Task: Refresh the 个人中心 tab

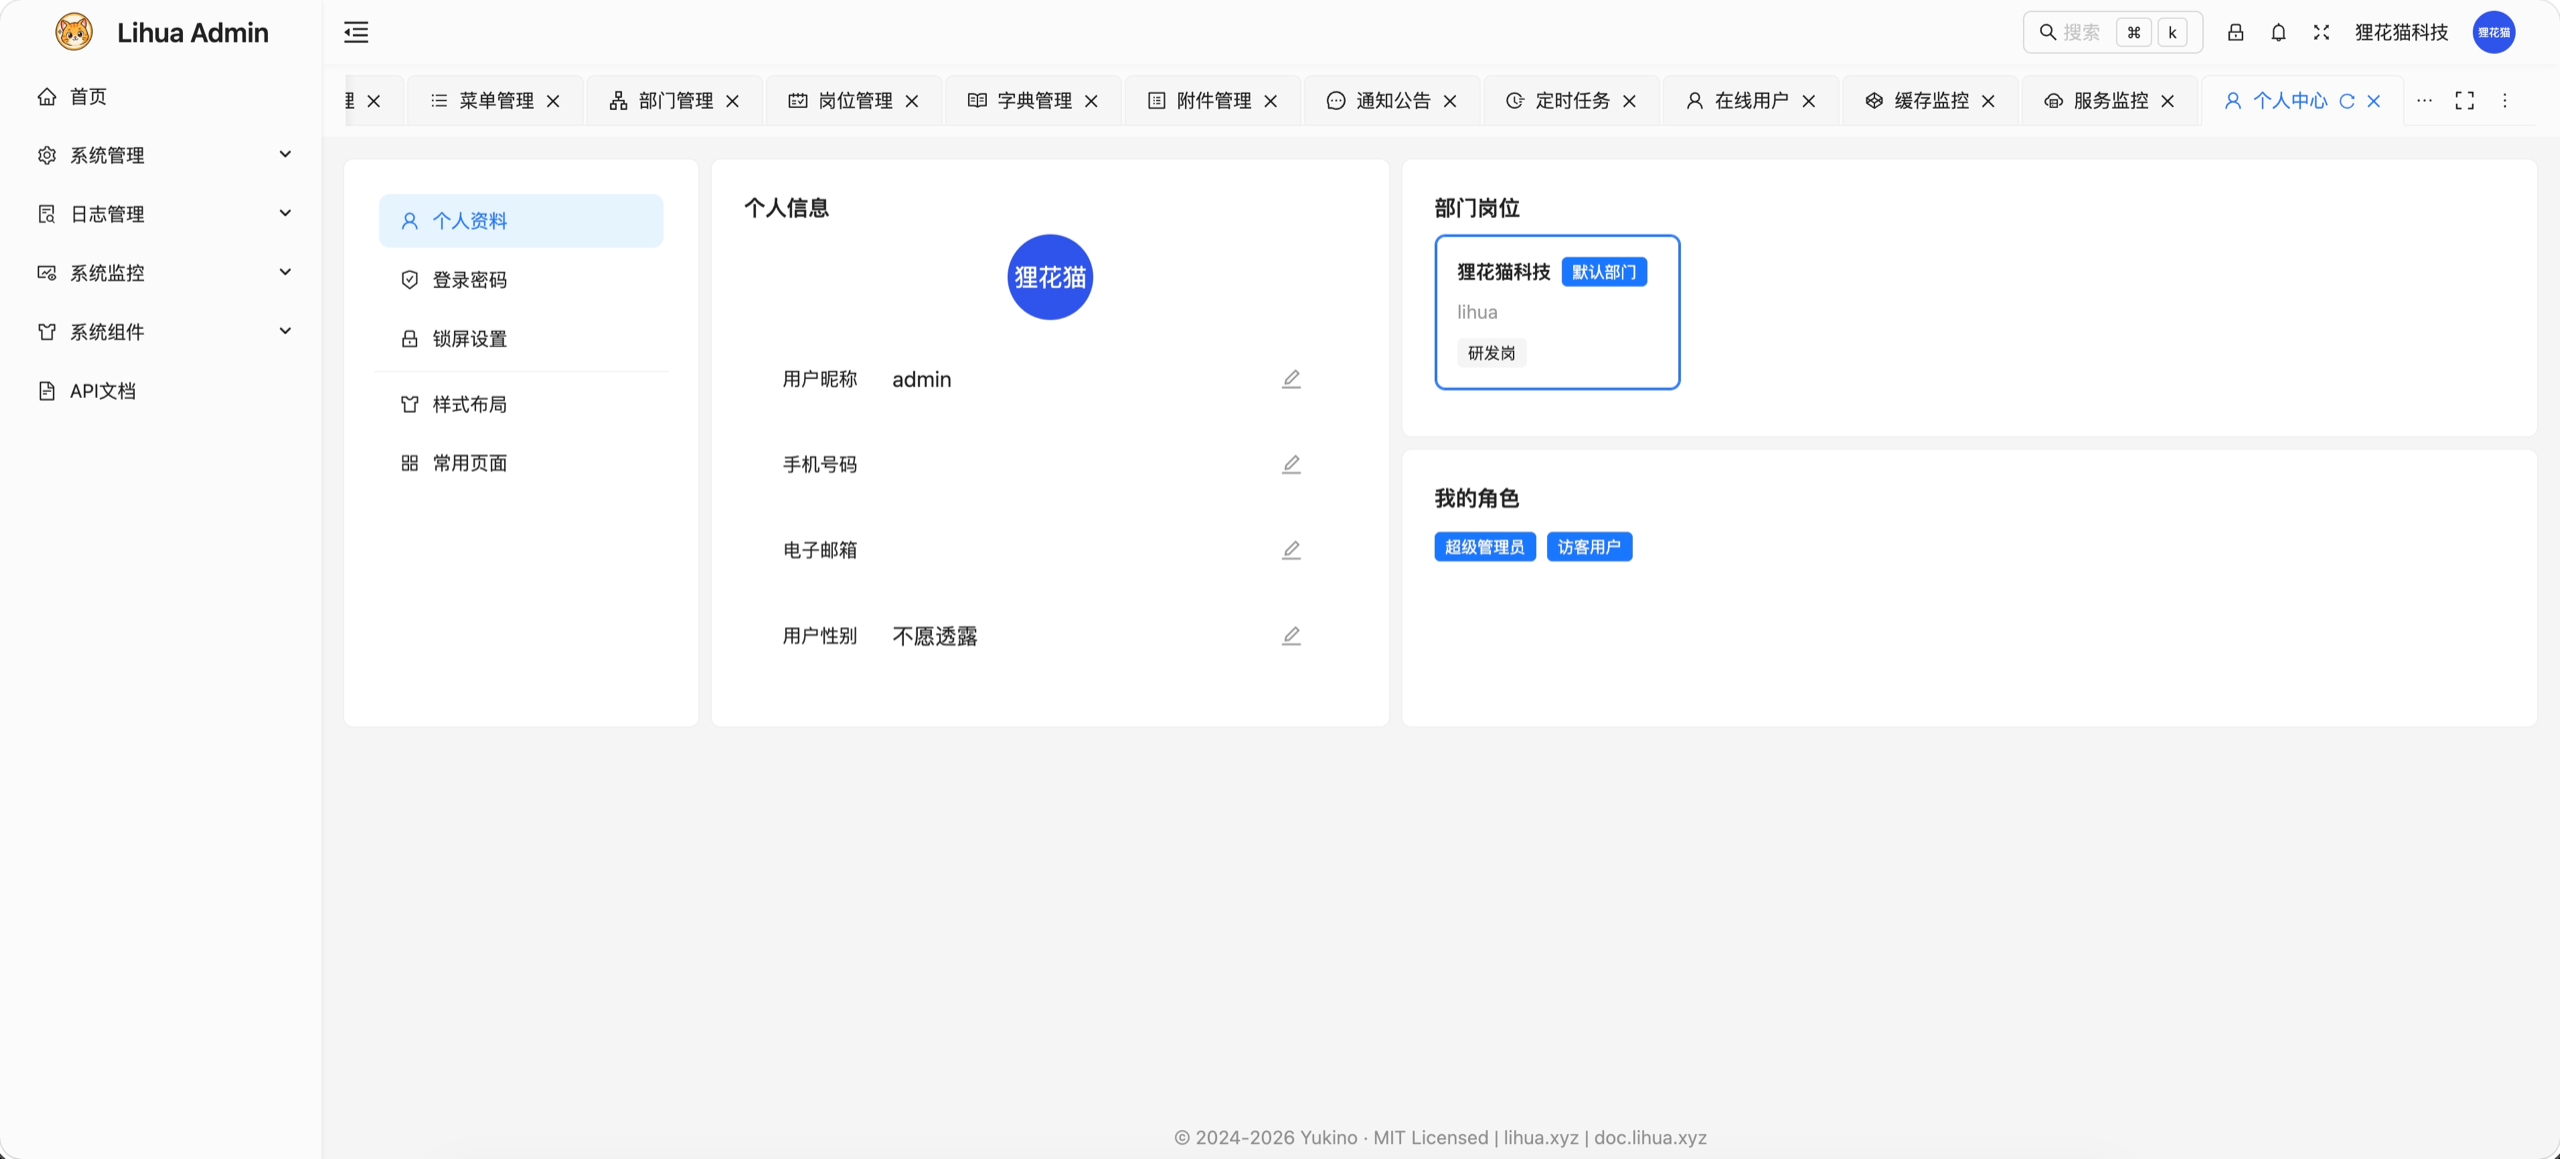Action: (2346, 101)
